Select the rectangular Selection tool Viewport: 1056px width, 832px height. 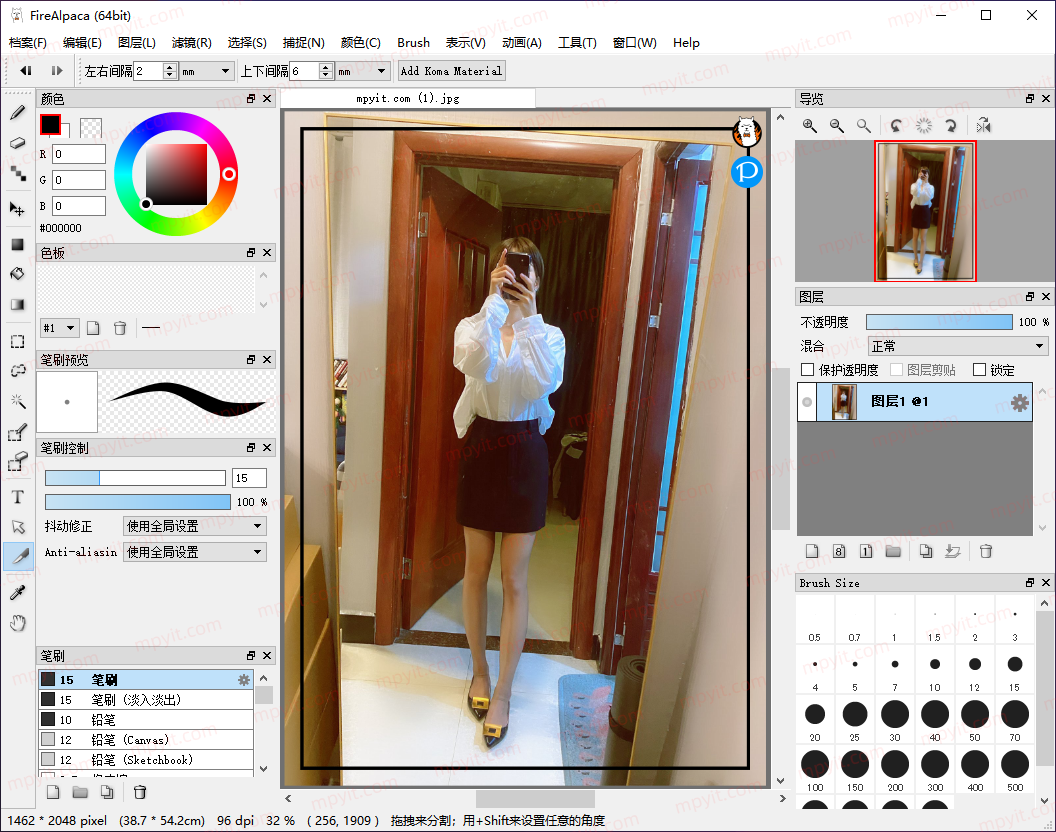pos(18,342)
